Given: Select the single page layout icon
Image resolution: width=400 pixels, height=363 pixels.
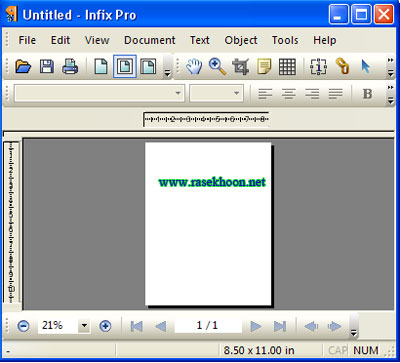Looking at the screenshot, I should (x=101, y=66).
